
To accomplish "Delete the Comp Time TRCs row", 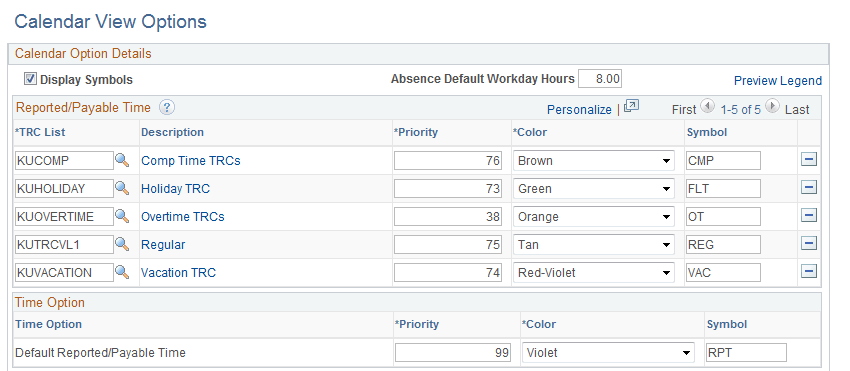I will 809,159.
